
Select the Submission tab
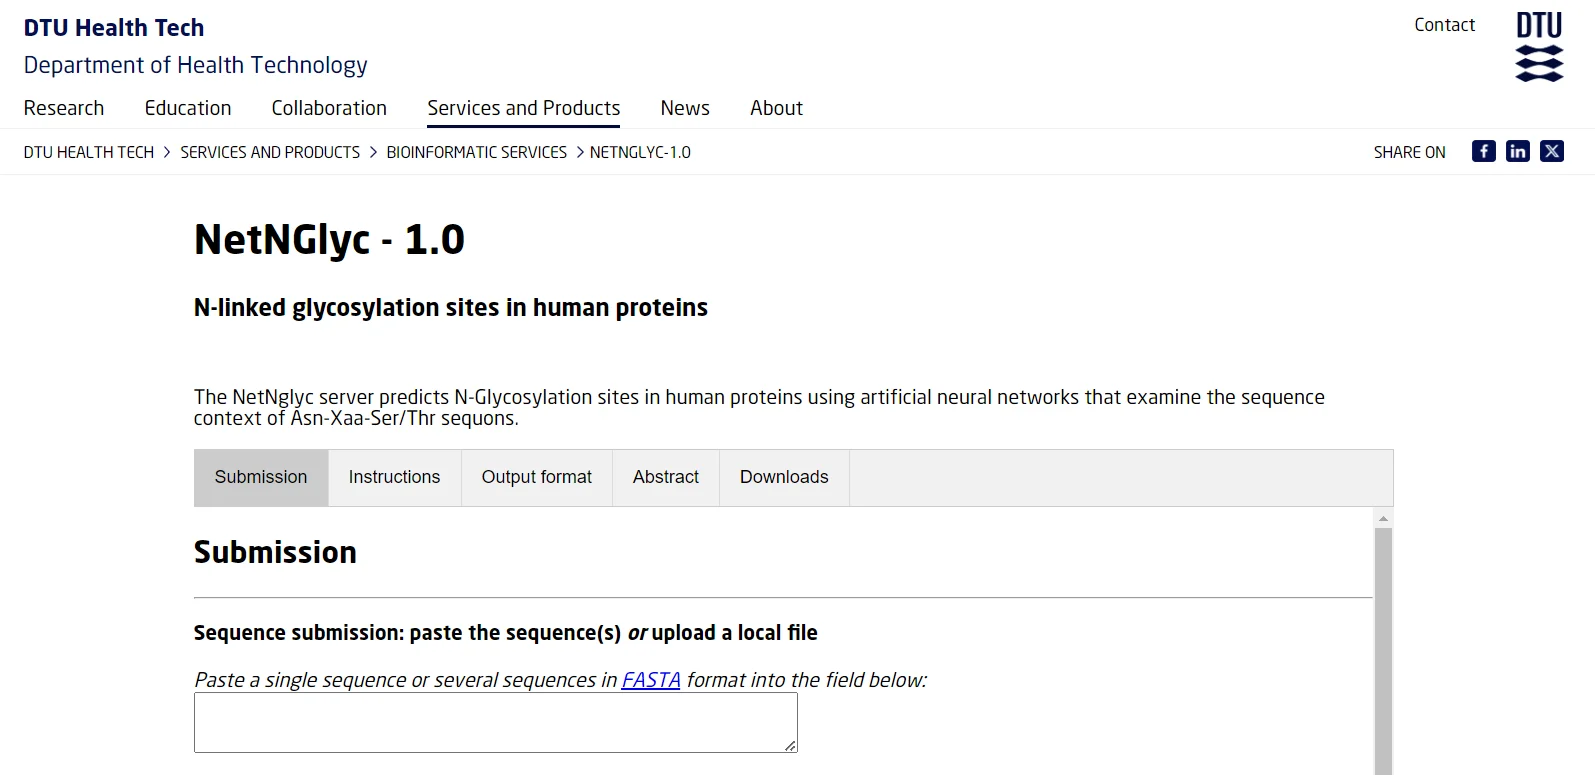point(261,477)
